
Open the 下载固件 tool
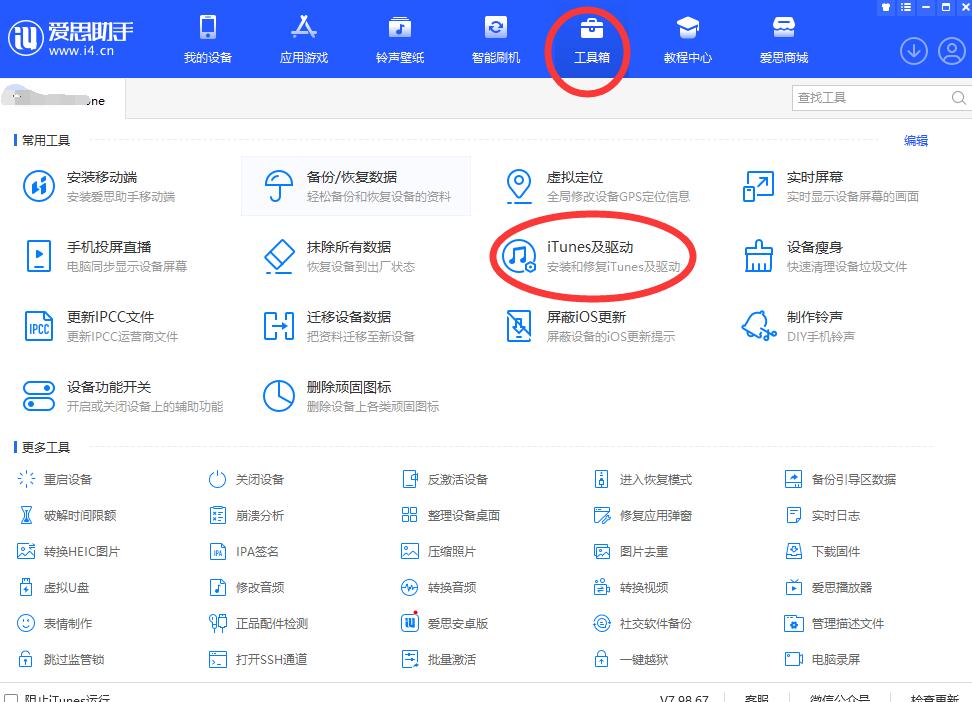(x=823, y=551)
